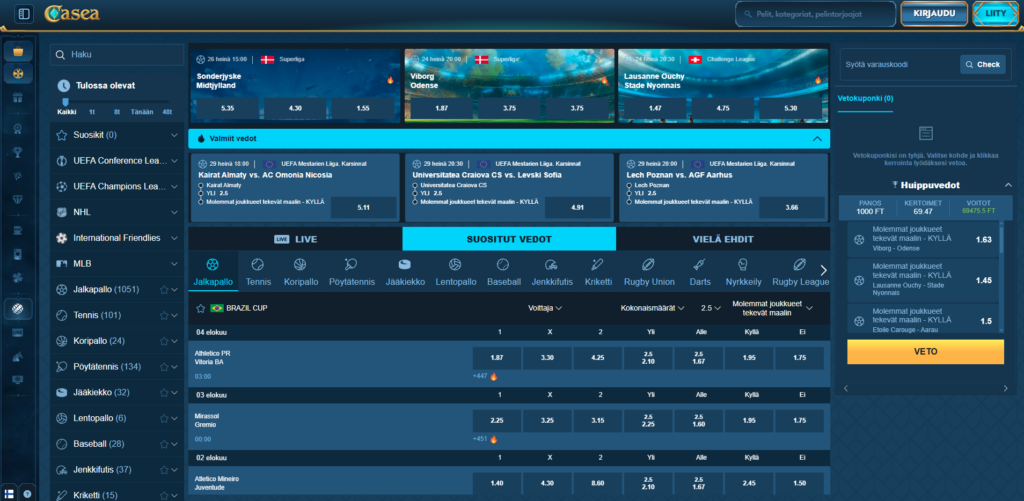The height and width of the screenshot is (501, 1024).
Task: Toggle the favorite star next to Tennis (101)
Action: (x=164, y=315)
